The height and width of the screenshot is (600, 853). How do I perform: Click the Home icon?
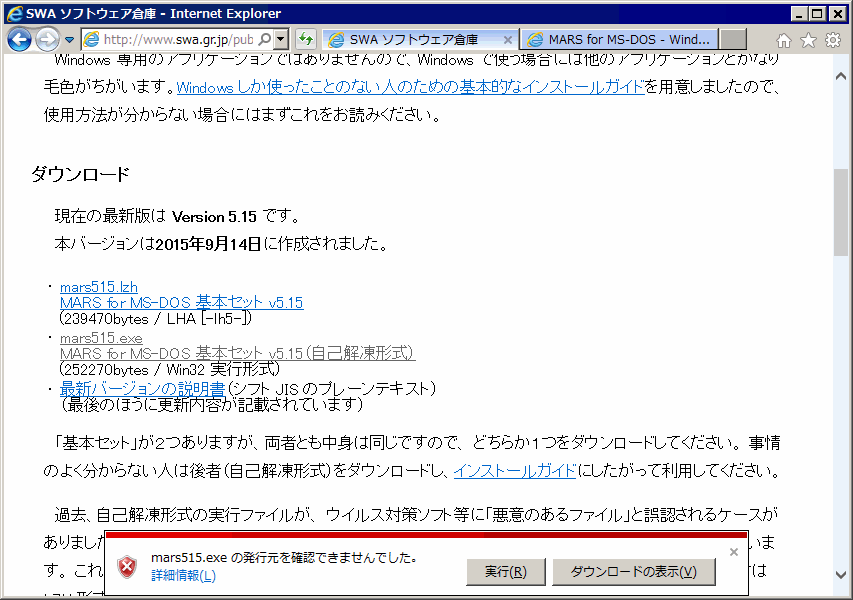click(783, 40)
